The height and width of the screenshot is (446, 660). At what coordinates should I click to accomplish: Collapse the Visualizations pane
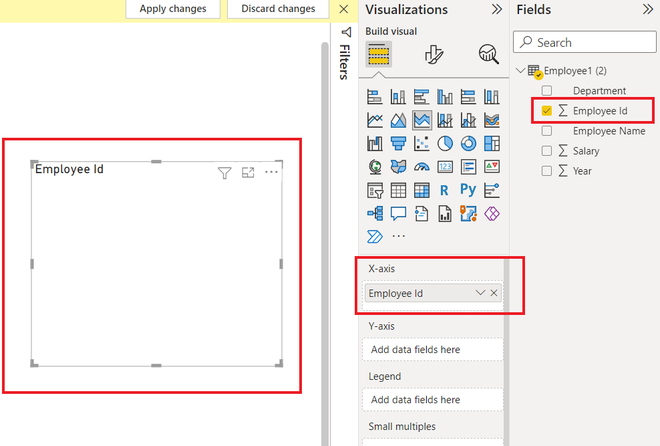click(x=497, y=9)
